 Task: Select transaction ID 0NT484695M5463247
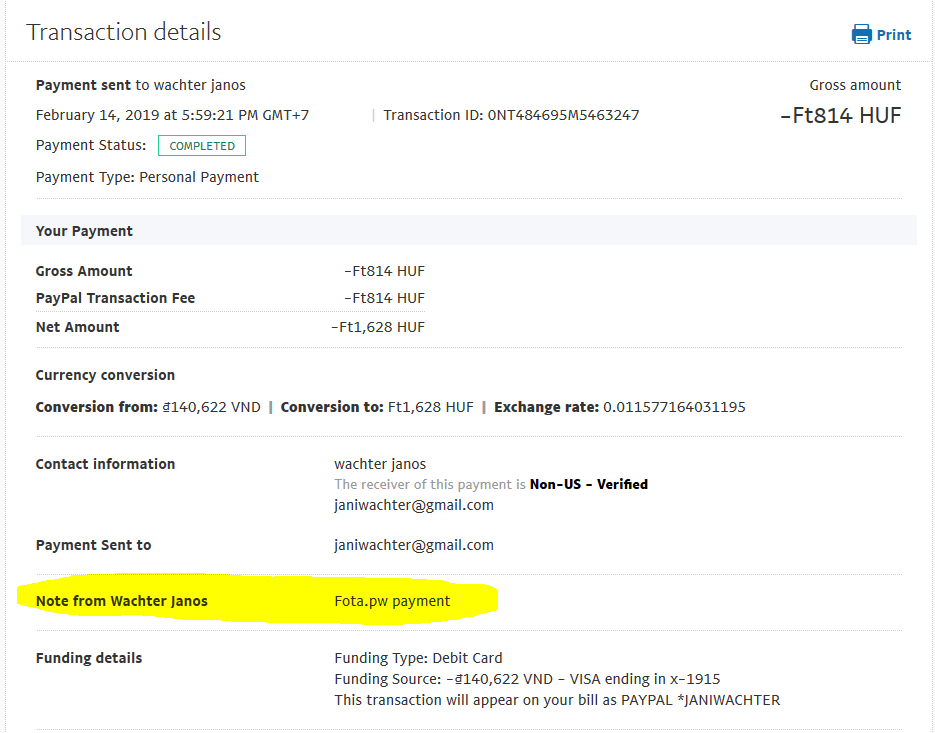[563, 115]
